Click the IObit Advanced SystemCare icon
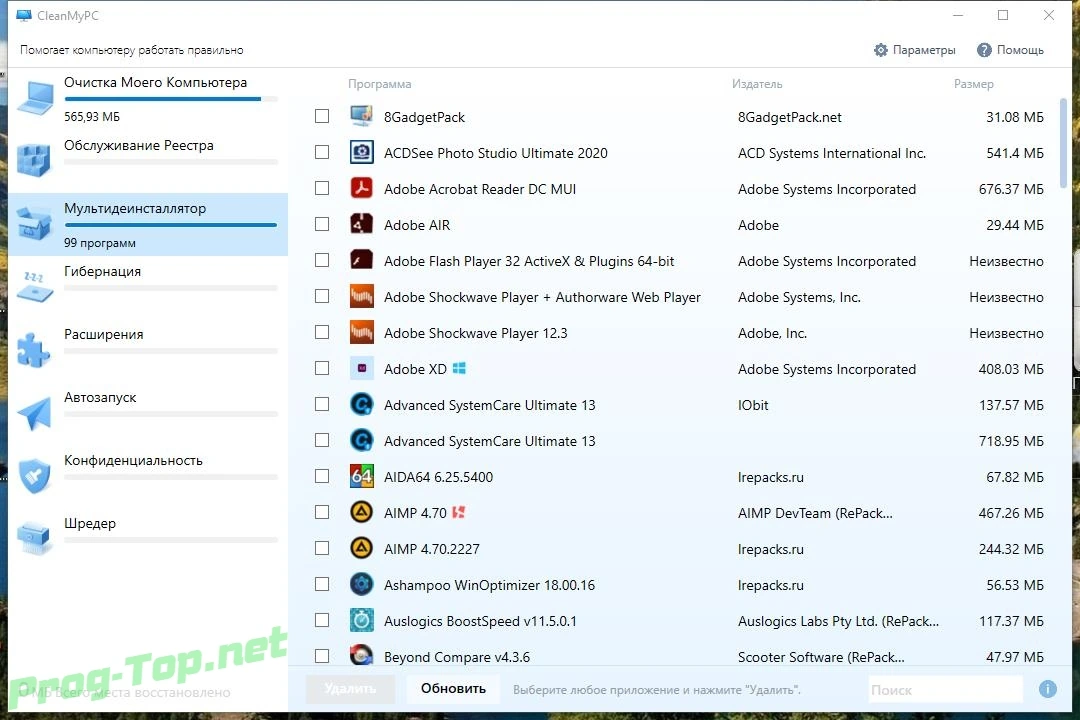 (362, 404)
